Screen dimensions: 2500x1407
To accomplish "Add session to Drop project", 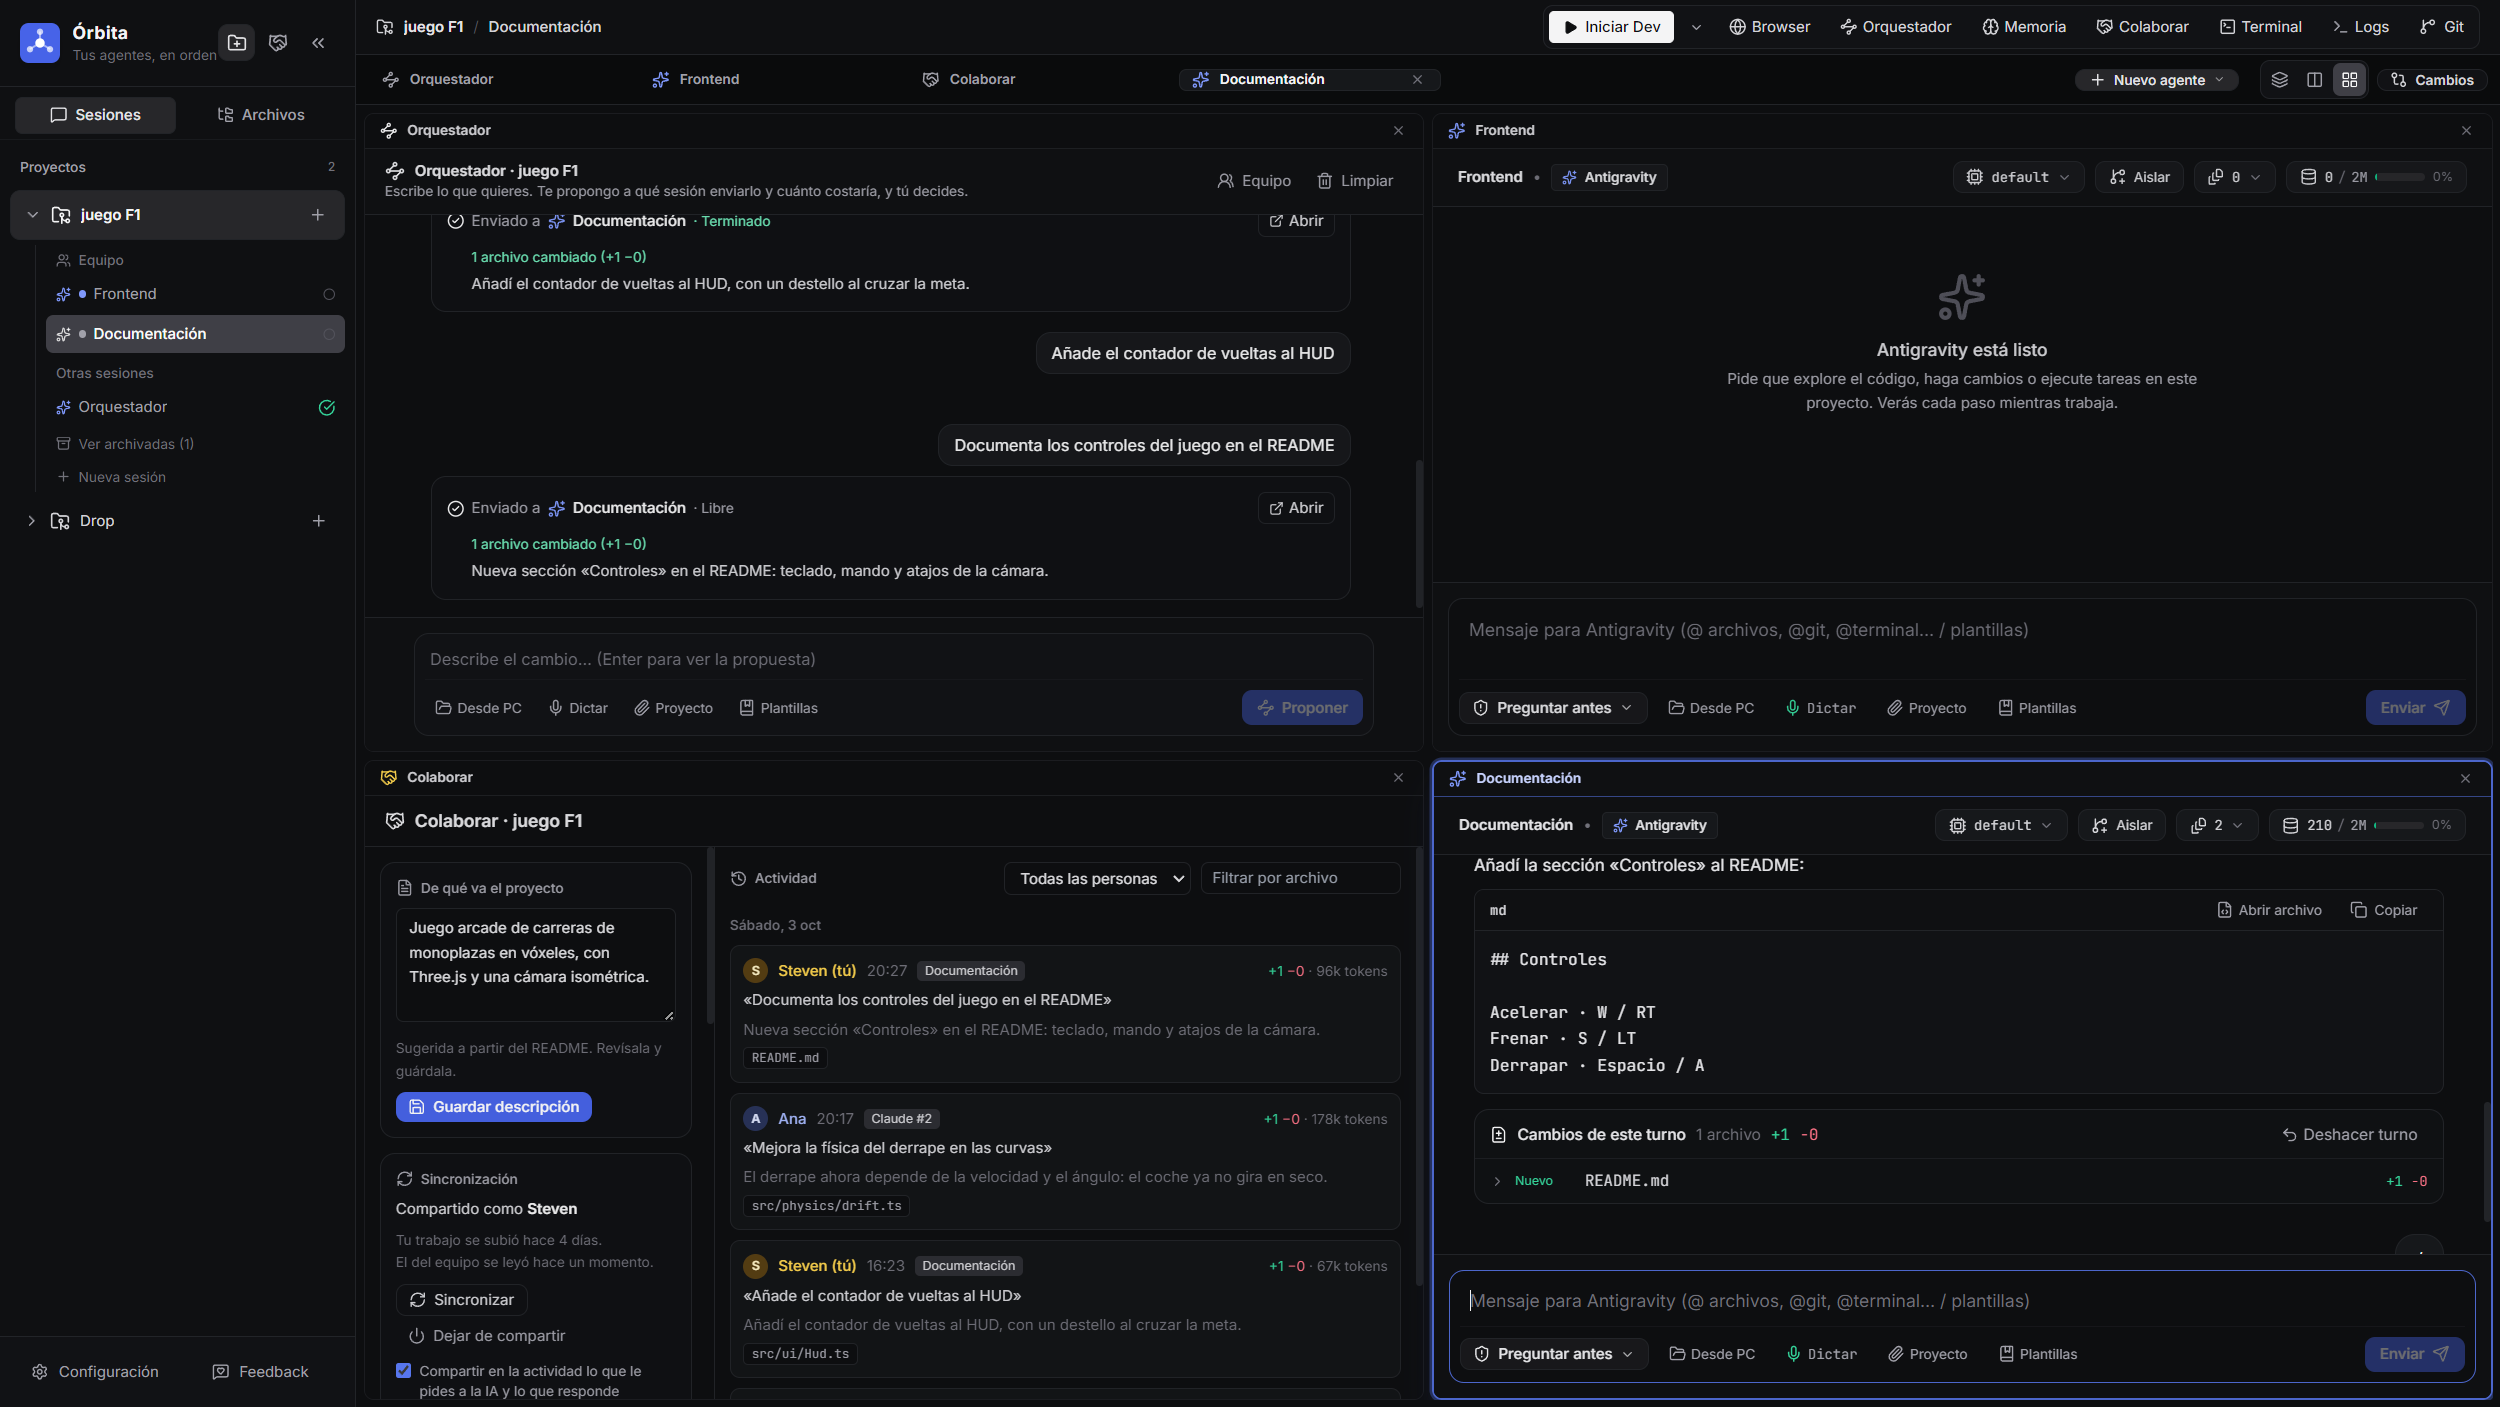I will click(318, 521).
